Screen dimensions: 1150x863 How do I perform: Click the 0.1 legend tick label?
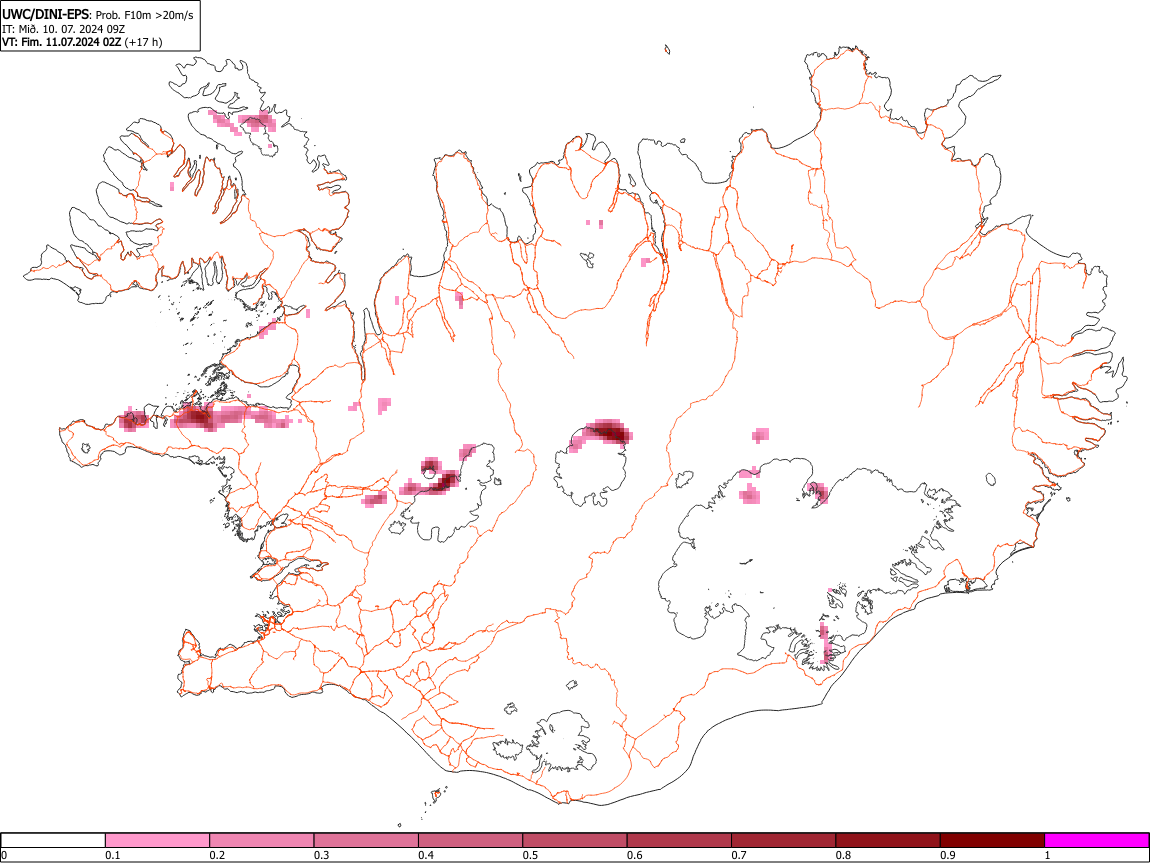click(113, 855)
